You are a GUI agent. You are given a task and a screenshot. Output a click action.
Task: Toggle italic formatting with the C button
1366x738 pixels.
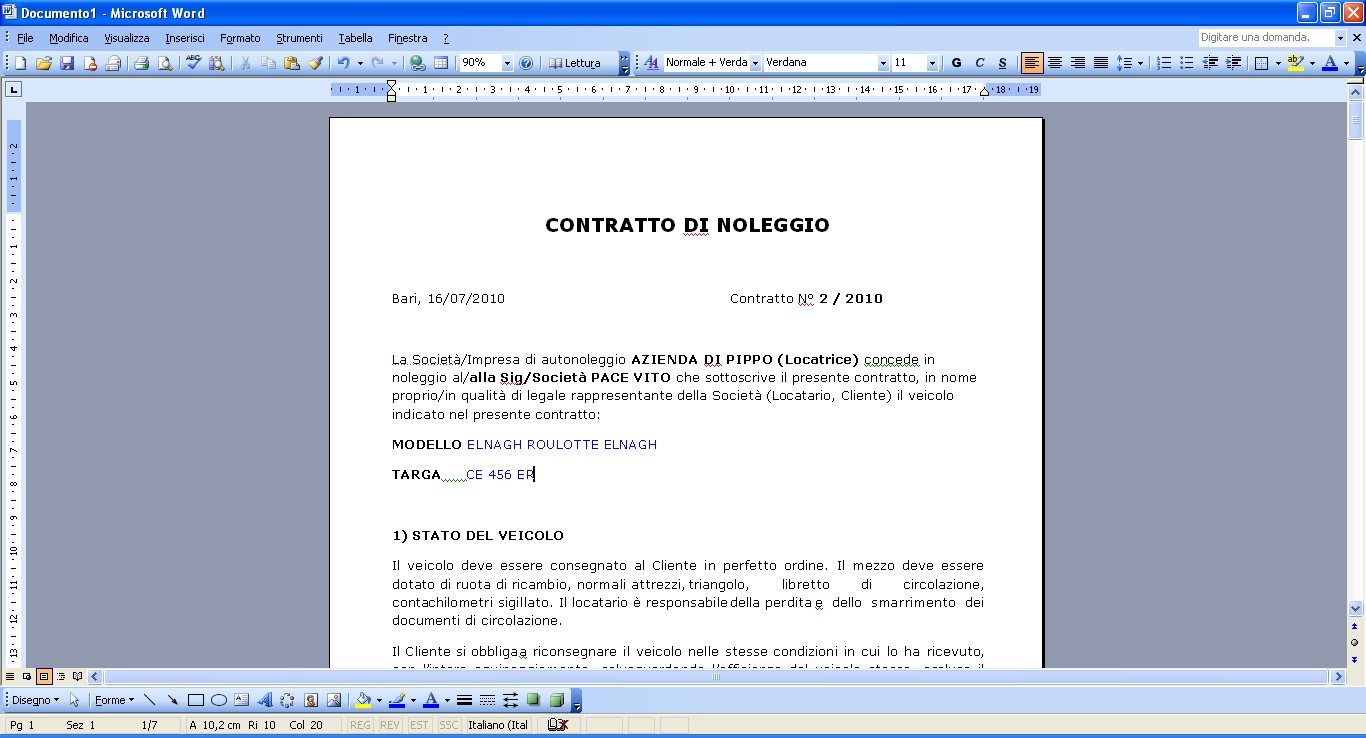point(979,63)
